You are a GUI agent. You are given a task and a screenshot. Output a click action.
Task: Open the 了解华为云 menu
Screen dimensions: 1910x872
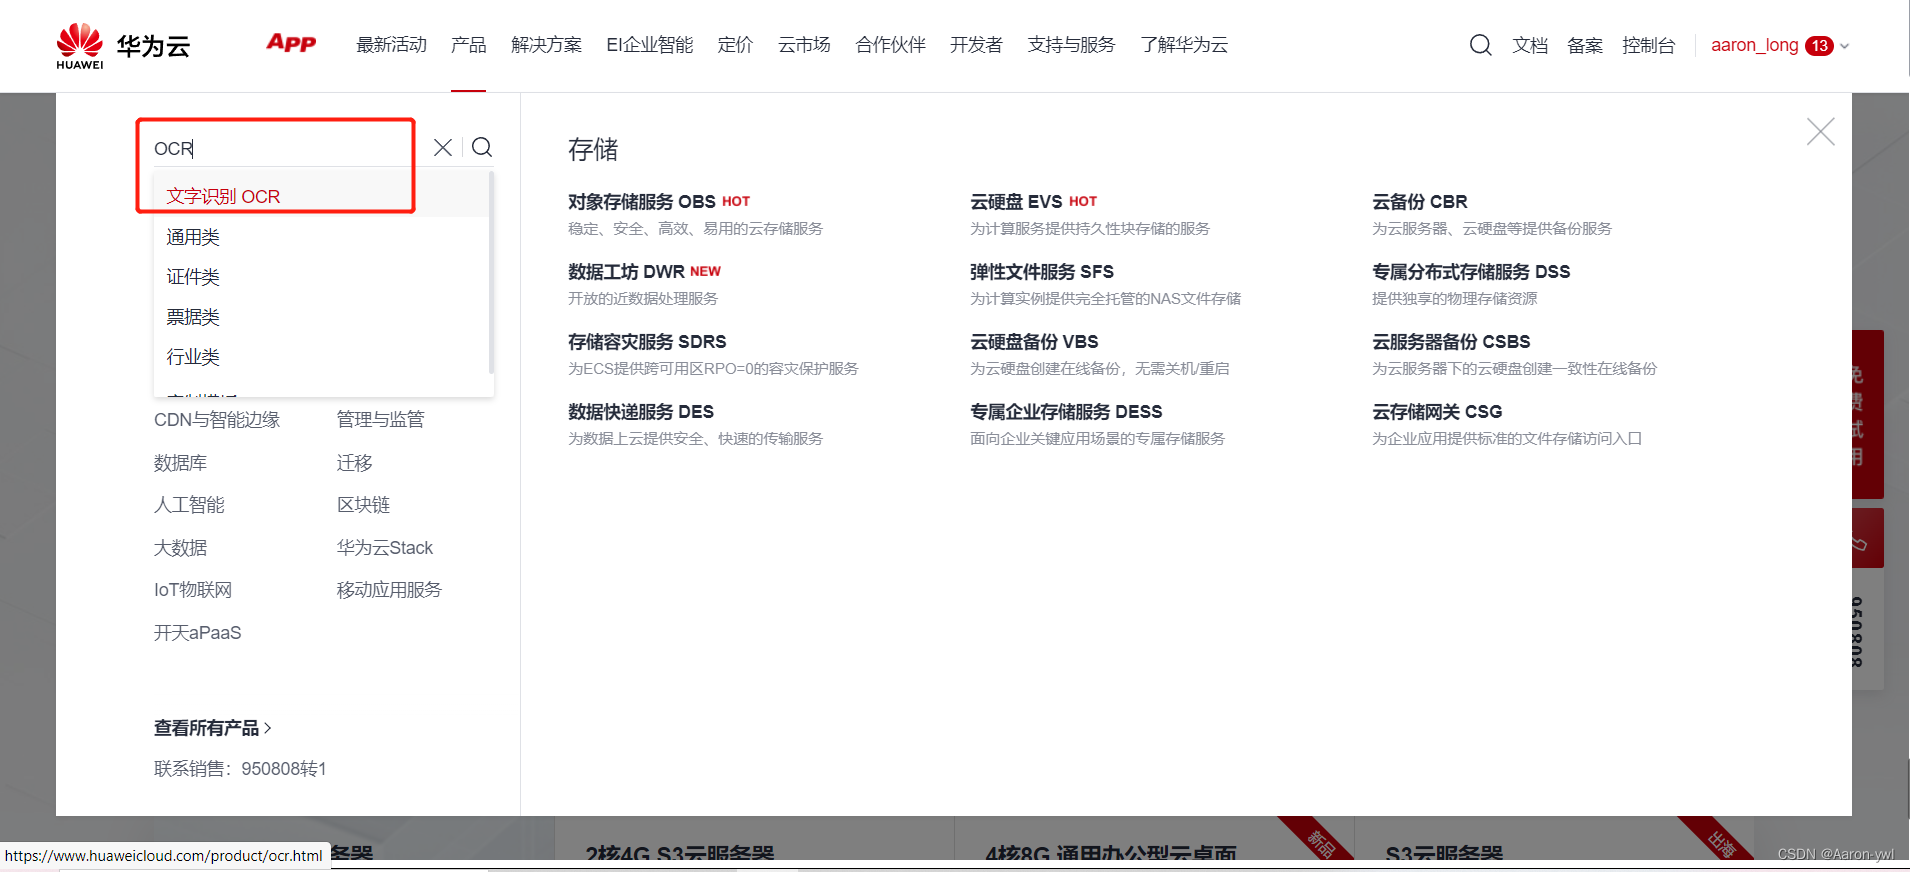pos(1184,45)
